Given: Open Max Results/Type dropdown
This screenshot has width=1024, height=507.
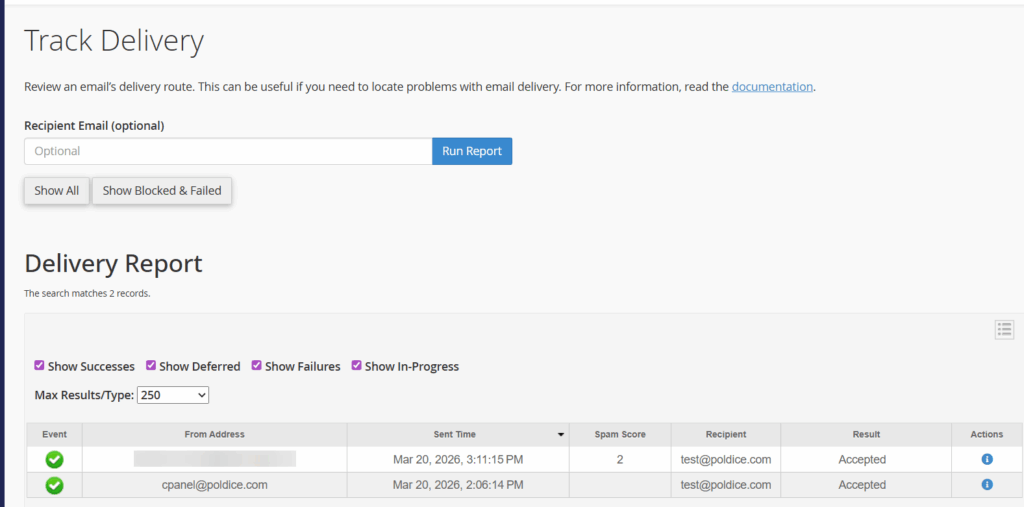Looking at the screenshot, I should click(x=173, y=395).
